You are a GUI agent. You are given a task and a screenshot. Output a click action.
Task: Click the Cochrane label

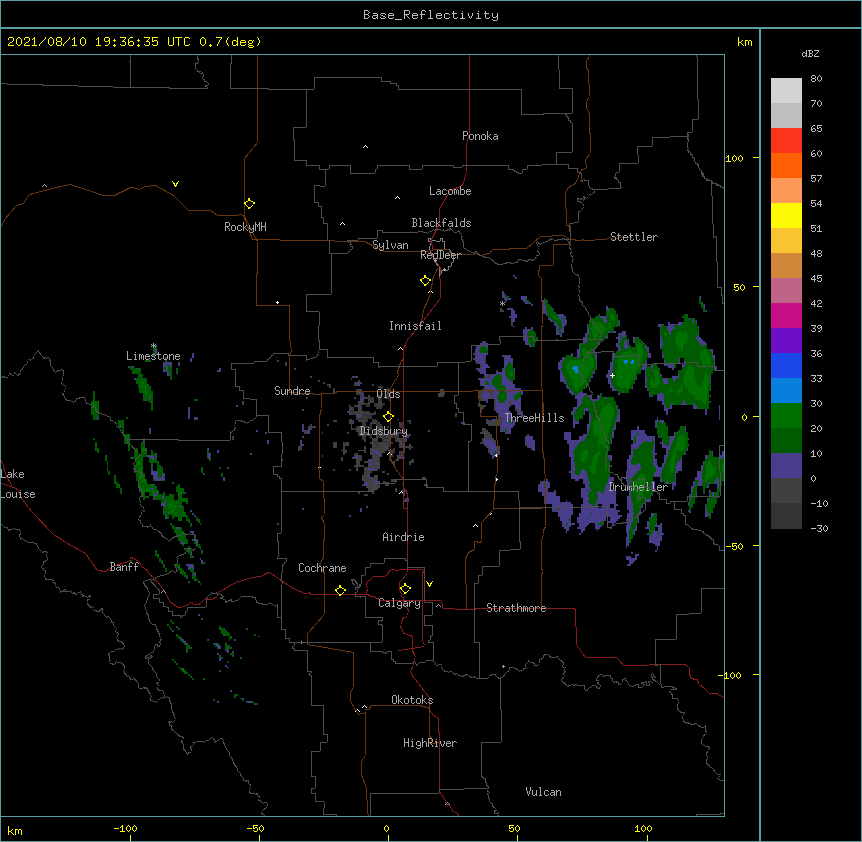pos(322,568)
